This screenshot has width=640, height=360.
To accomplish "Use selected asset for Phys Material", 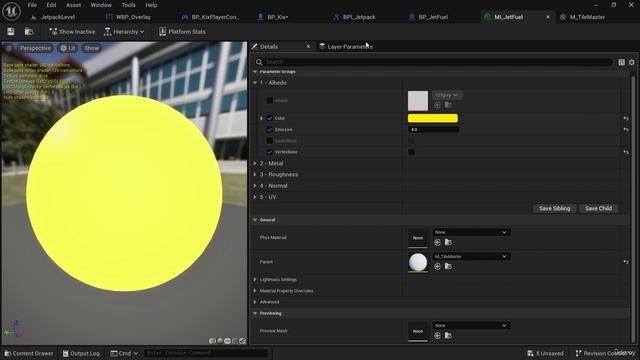I will 438,242.
